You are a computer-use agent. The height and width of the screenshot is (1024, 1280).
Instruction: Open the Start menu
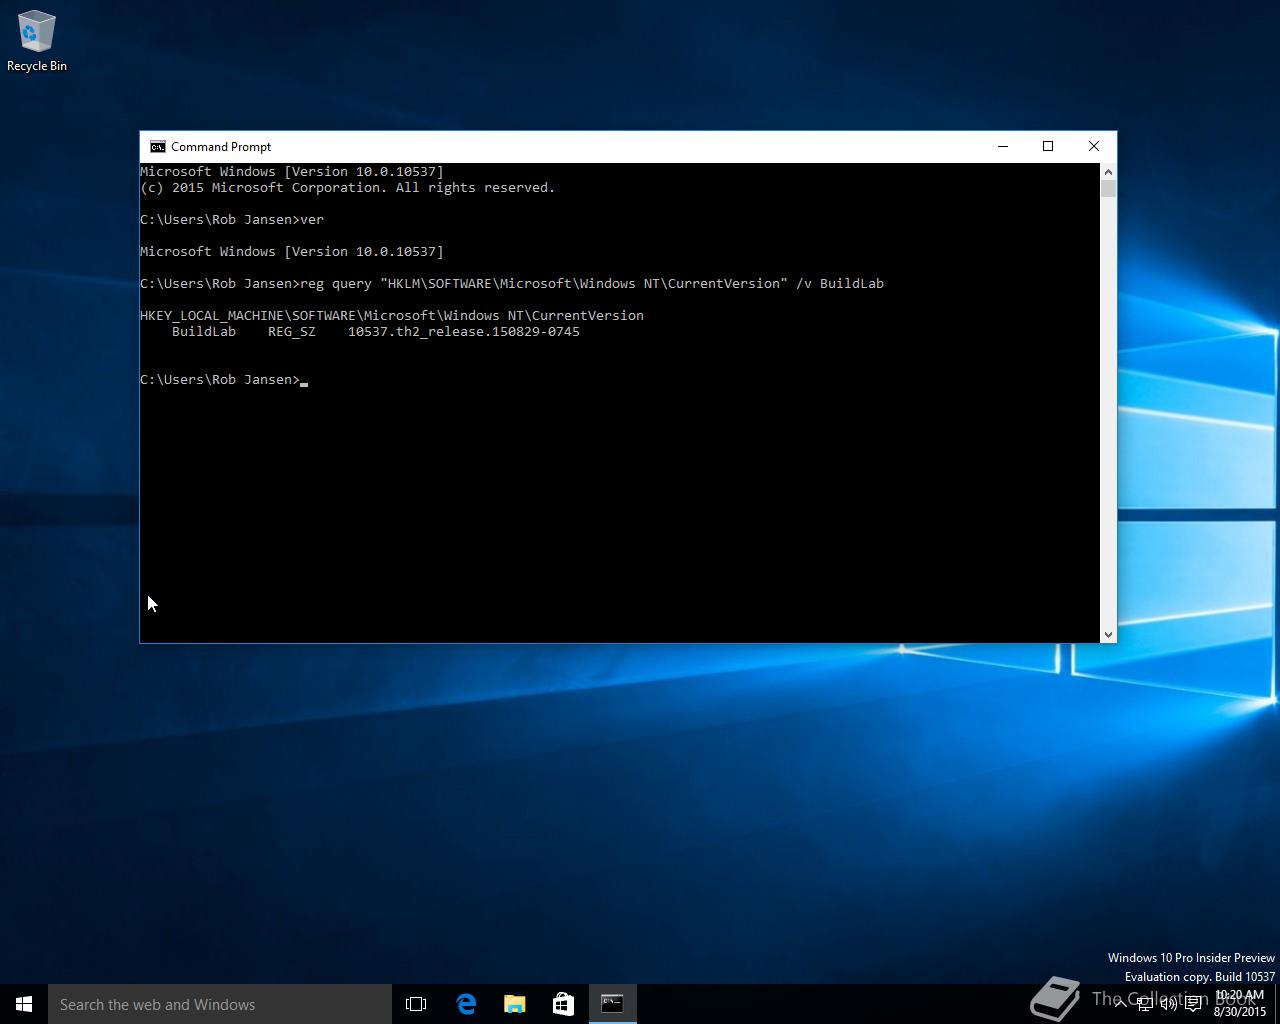pyautogui.click(x=24, y=1004)
